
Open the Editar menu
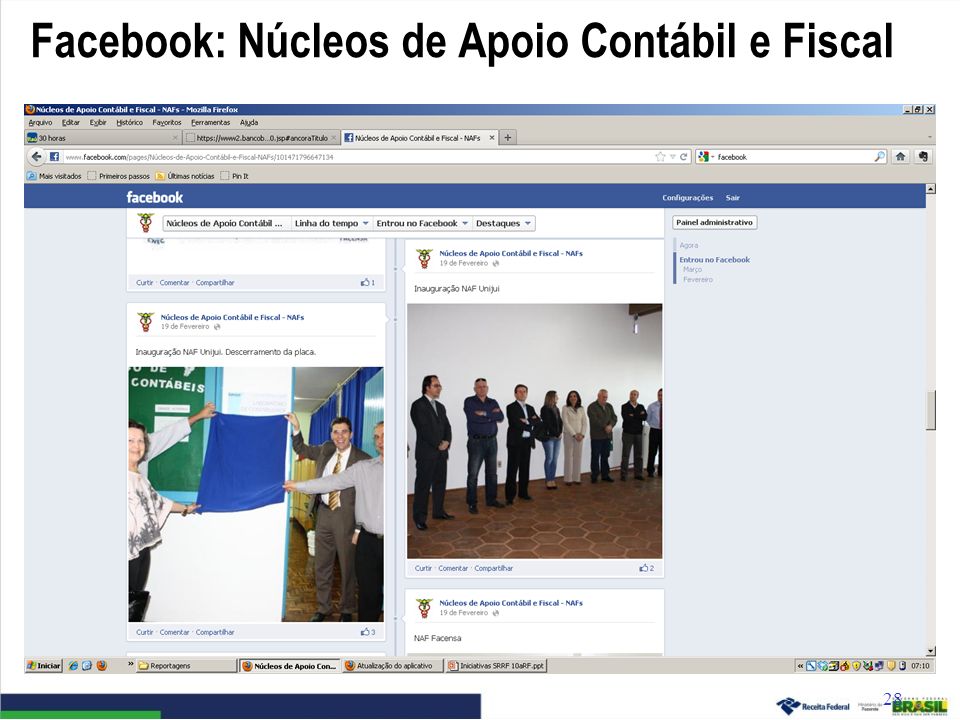point(71,122)
